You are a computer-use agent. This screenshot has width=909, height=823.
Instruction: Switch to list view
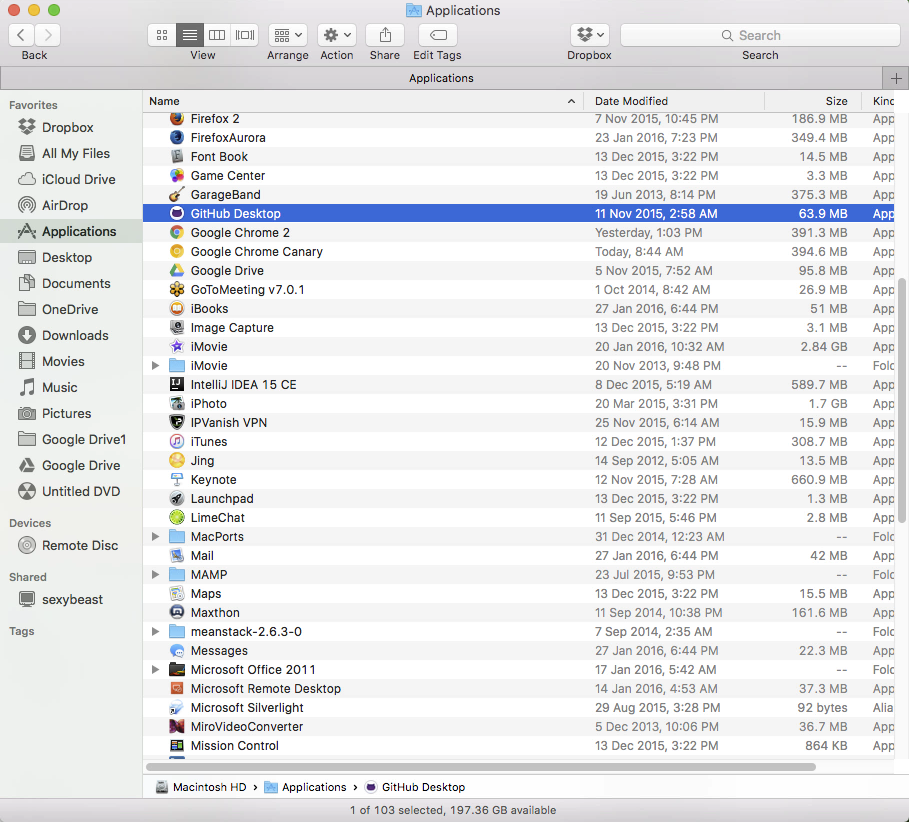tap(190, 35)
